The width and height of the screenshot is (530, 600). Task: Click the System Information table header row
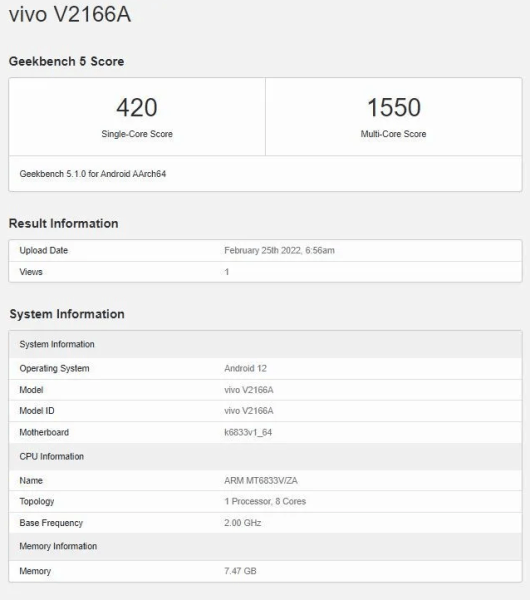265,344
